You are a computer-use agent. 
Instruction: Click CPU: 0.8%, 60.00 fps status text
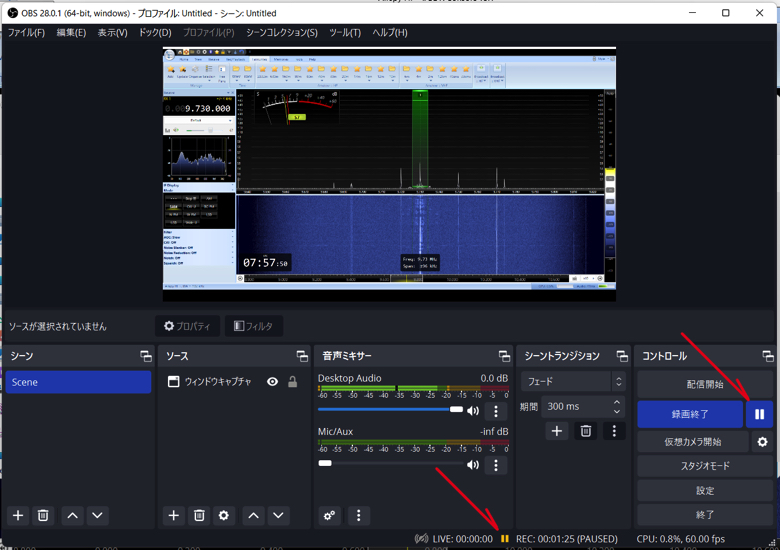pos(680,539)
